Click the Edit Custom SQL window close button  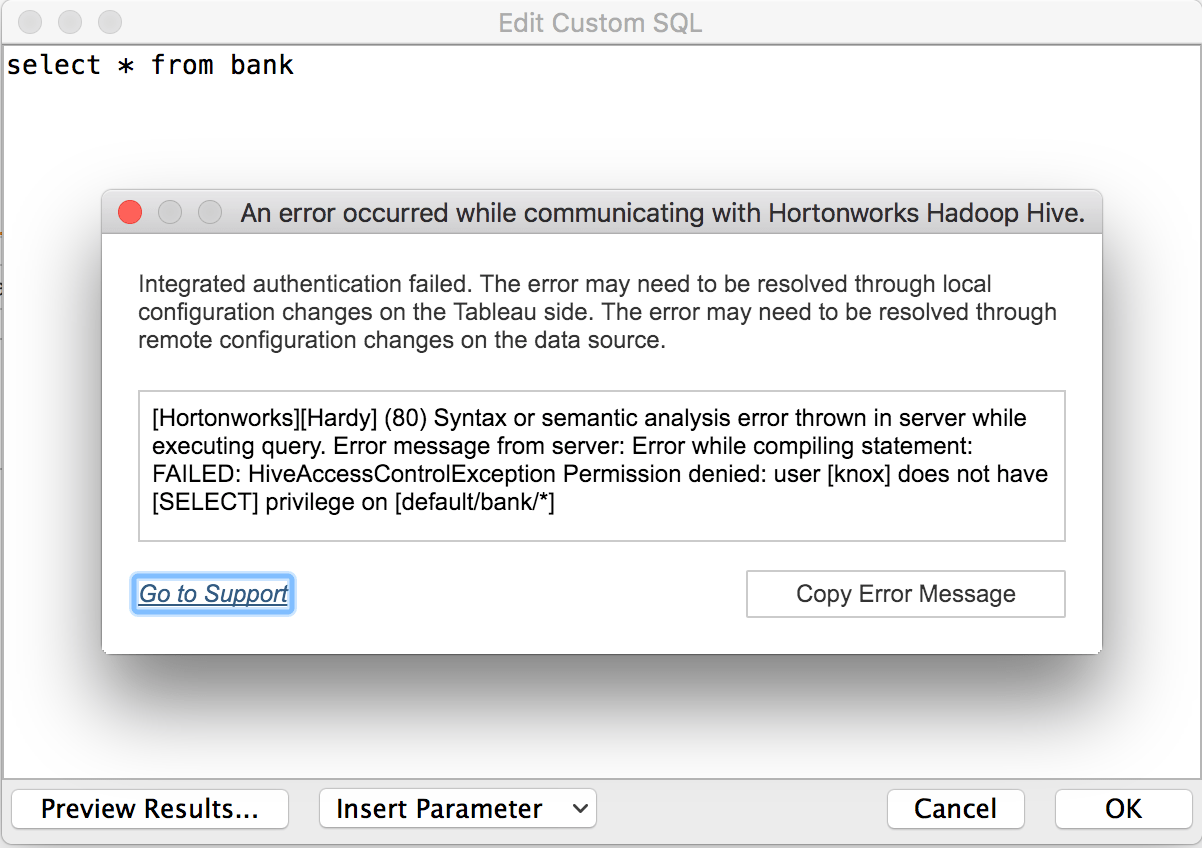[30, 21]
